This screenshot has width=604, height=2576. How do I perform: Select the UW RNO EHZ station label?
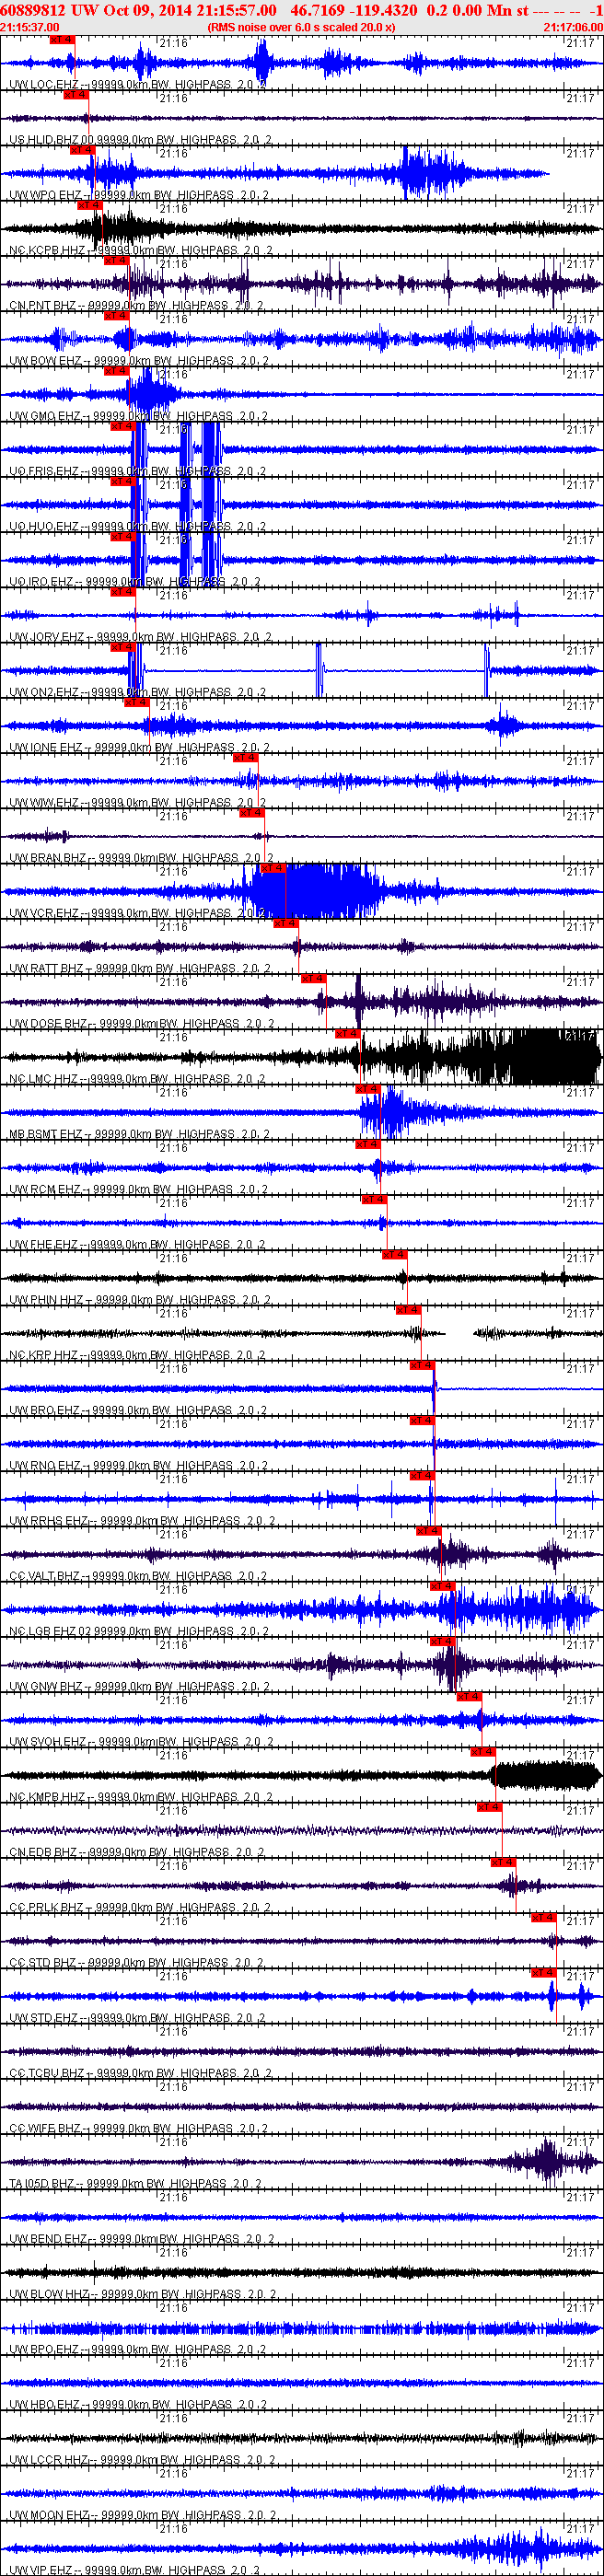(x=138, y=1465)
